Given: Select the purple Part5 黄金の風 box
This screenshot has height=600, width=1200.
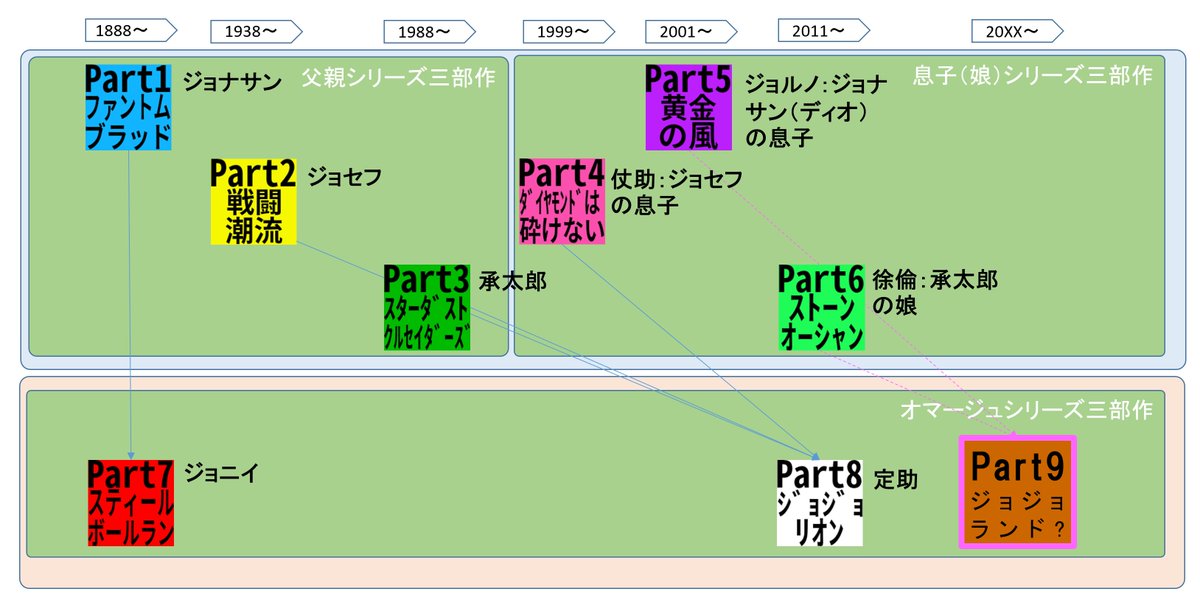Looking at the screenshot, I should 689,107.
